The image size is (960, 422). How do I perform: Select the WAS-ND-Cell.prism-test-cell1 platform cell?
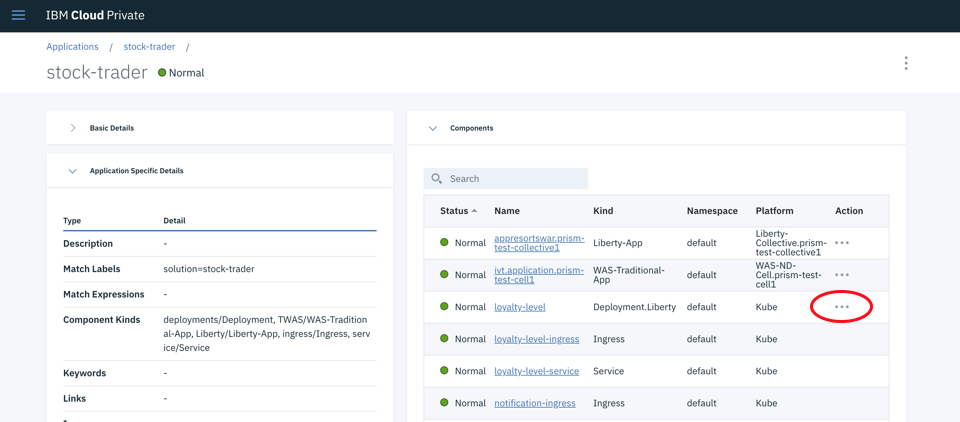click(x=789, y=275)
